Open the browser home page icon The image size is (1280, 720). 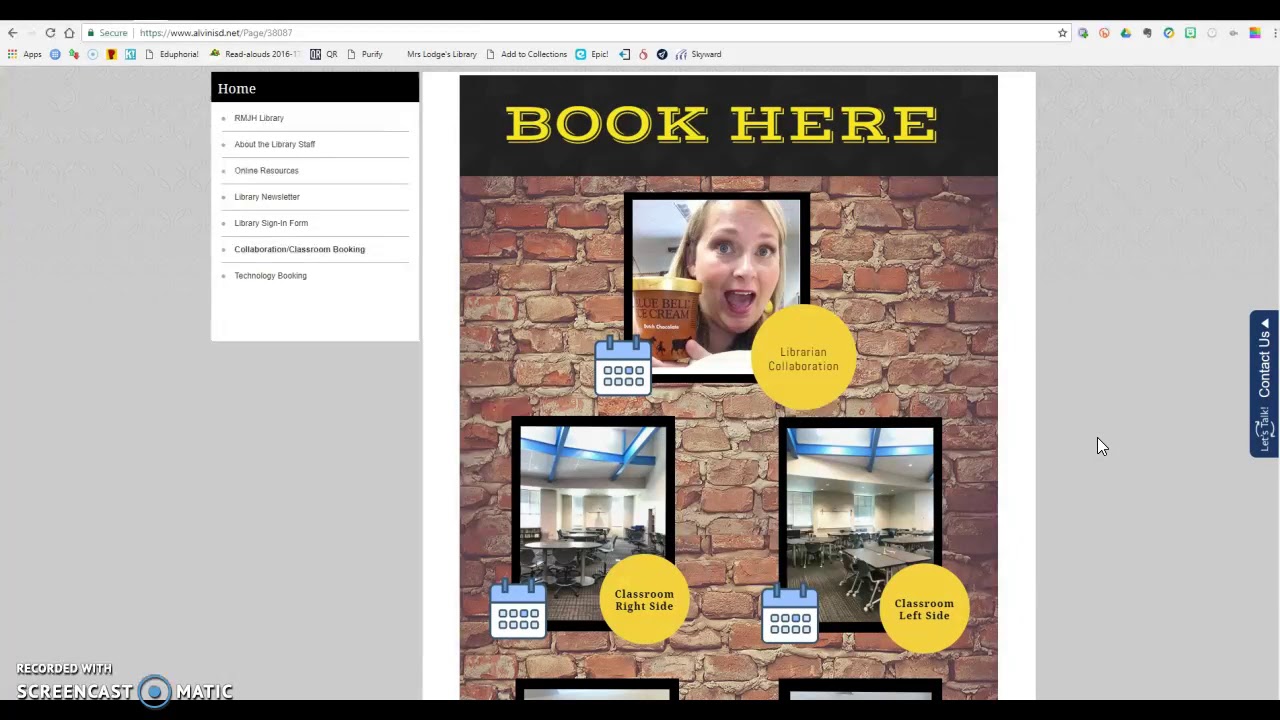(69, 33)
